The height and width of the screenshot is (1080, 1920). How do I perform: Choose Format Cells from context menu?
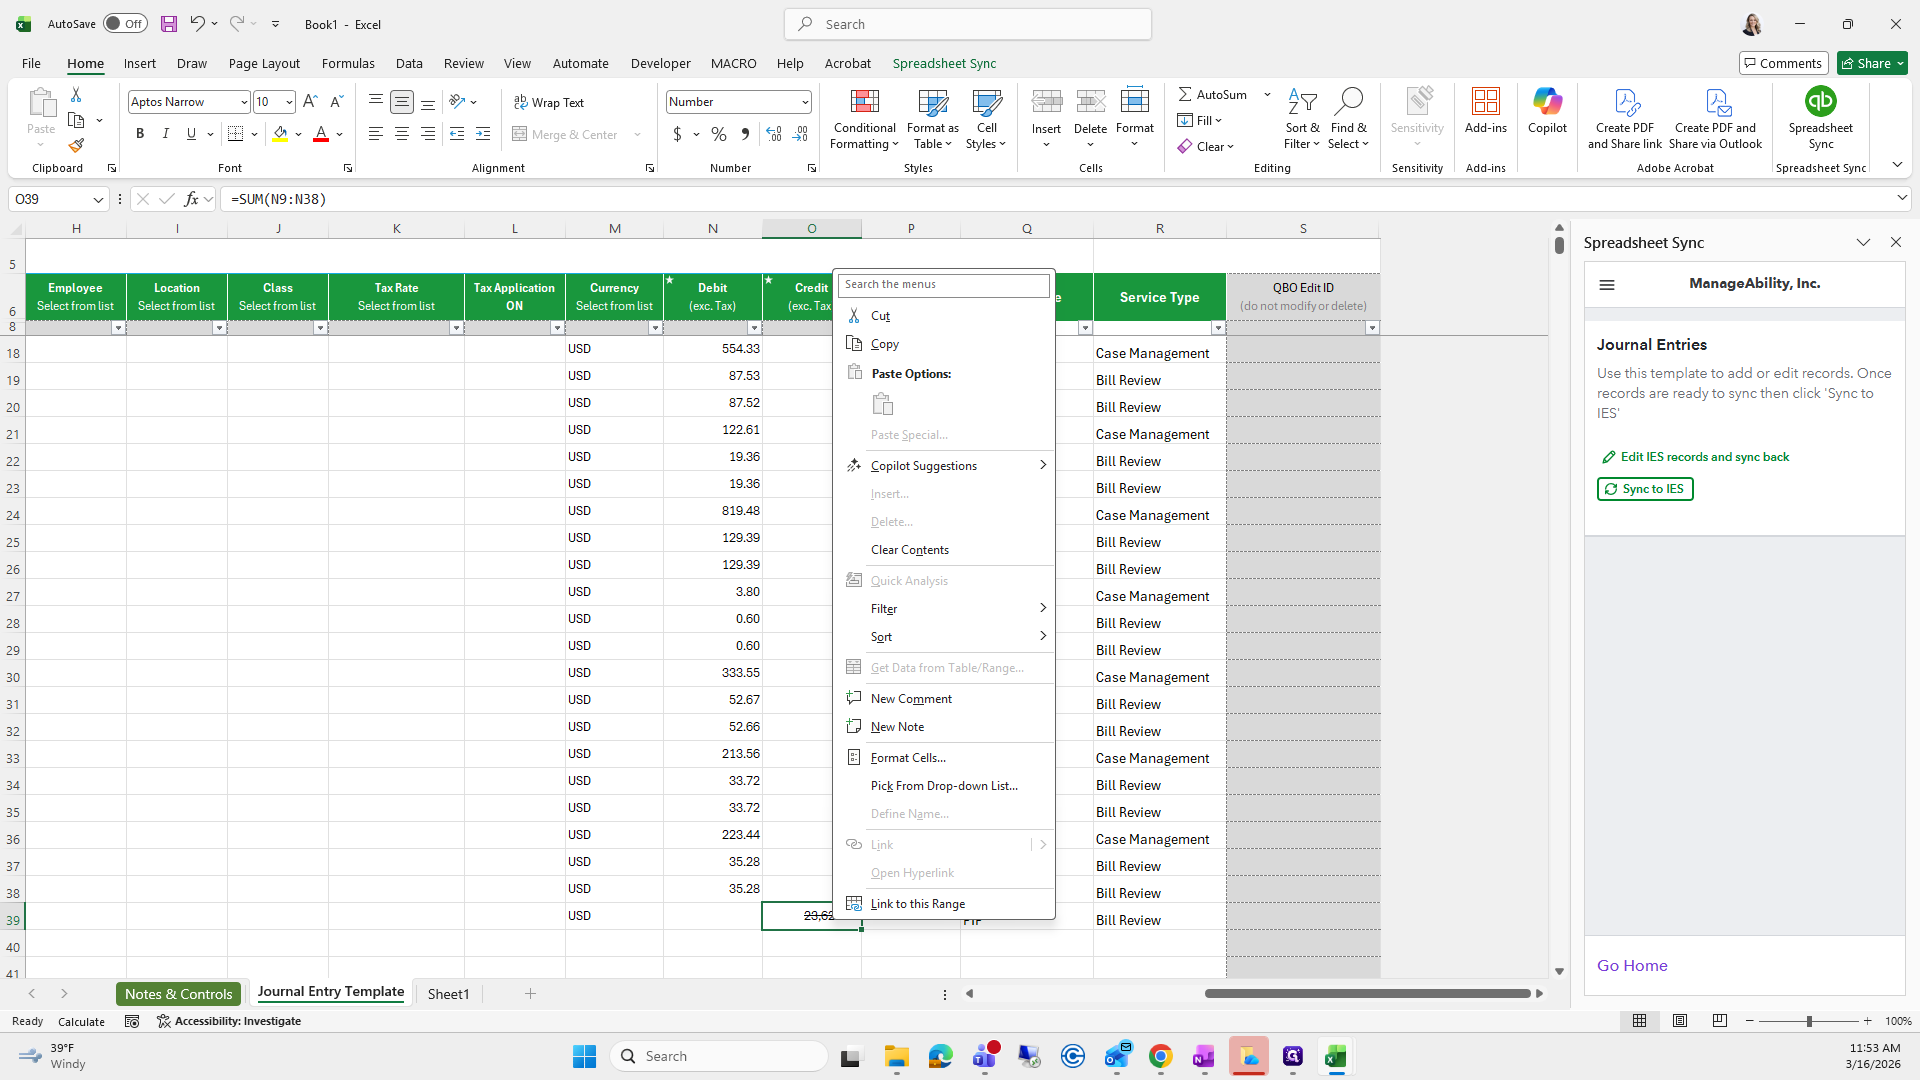908,758
